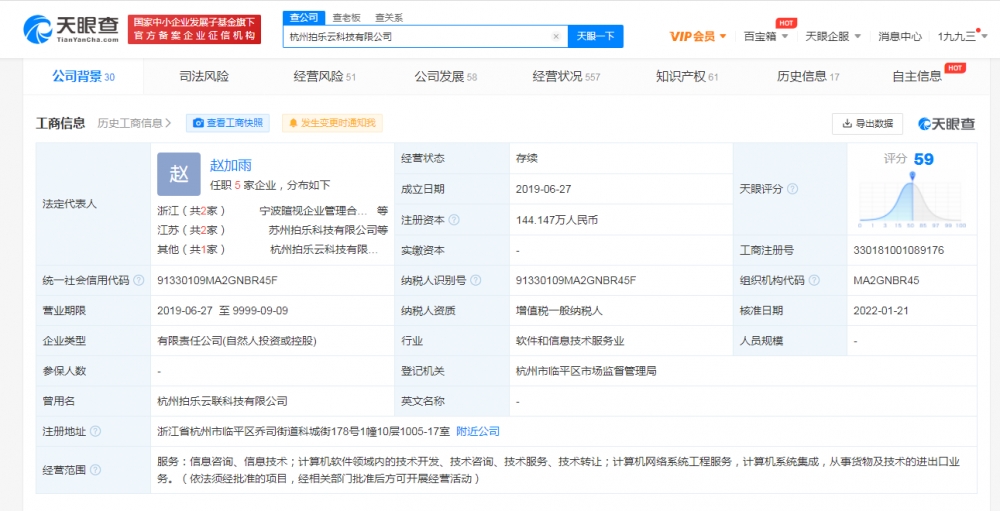Click help icon next to 组织机构代码
The image size is (1000, 511).
814,281
